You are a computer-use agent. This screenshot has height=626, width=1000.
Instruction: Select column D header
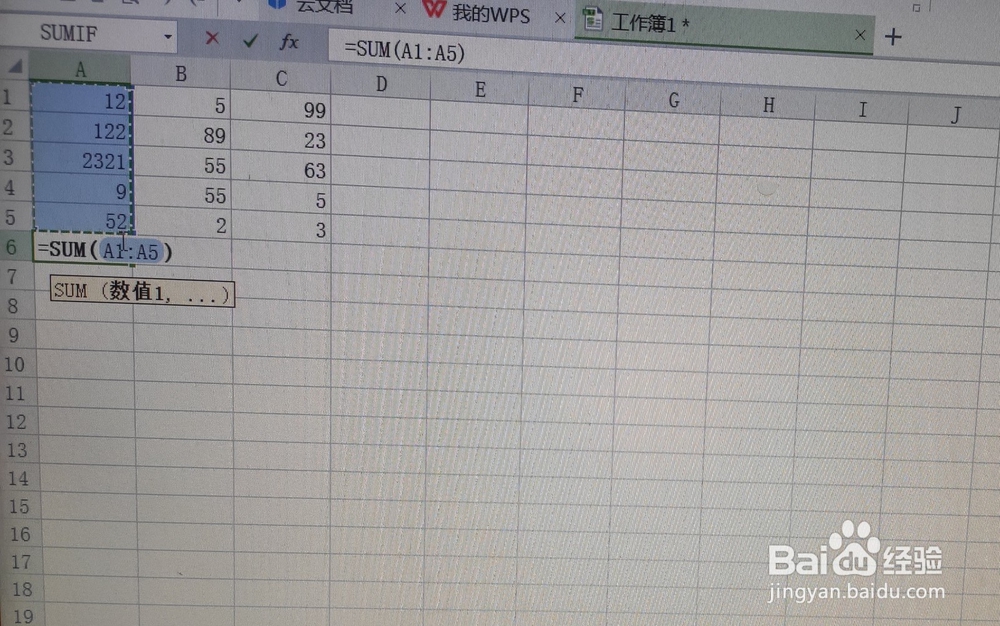[x=381, y=84]
